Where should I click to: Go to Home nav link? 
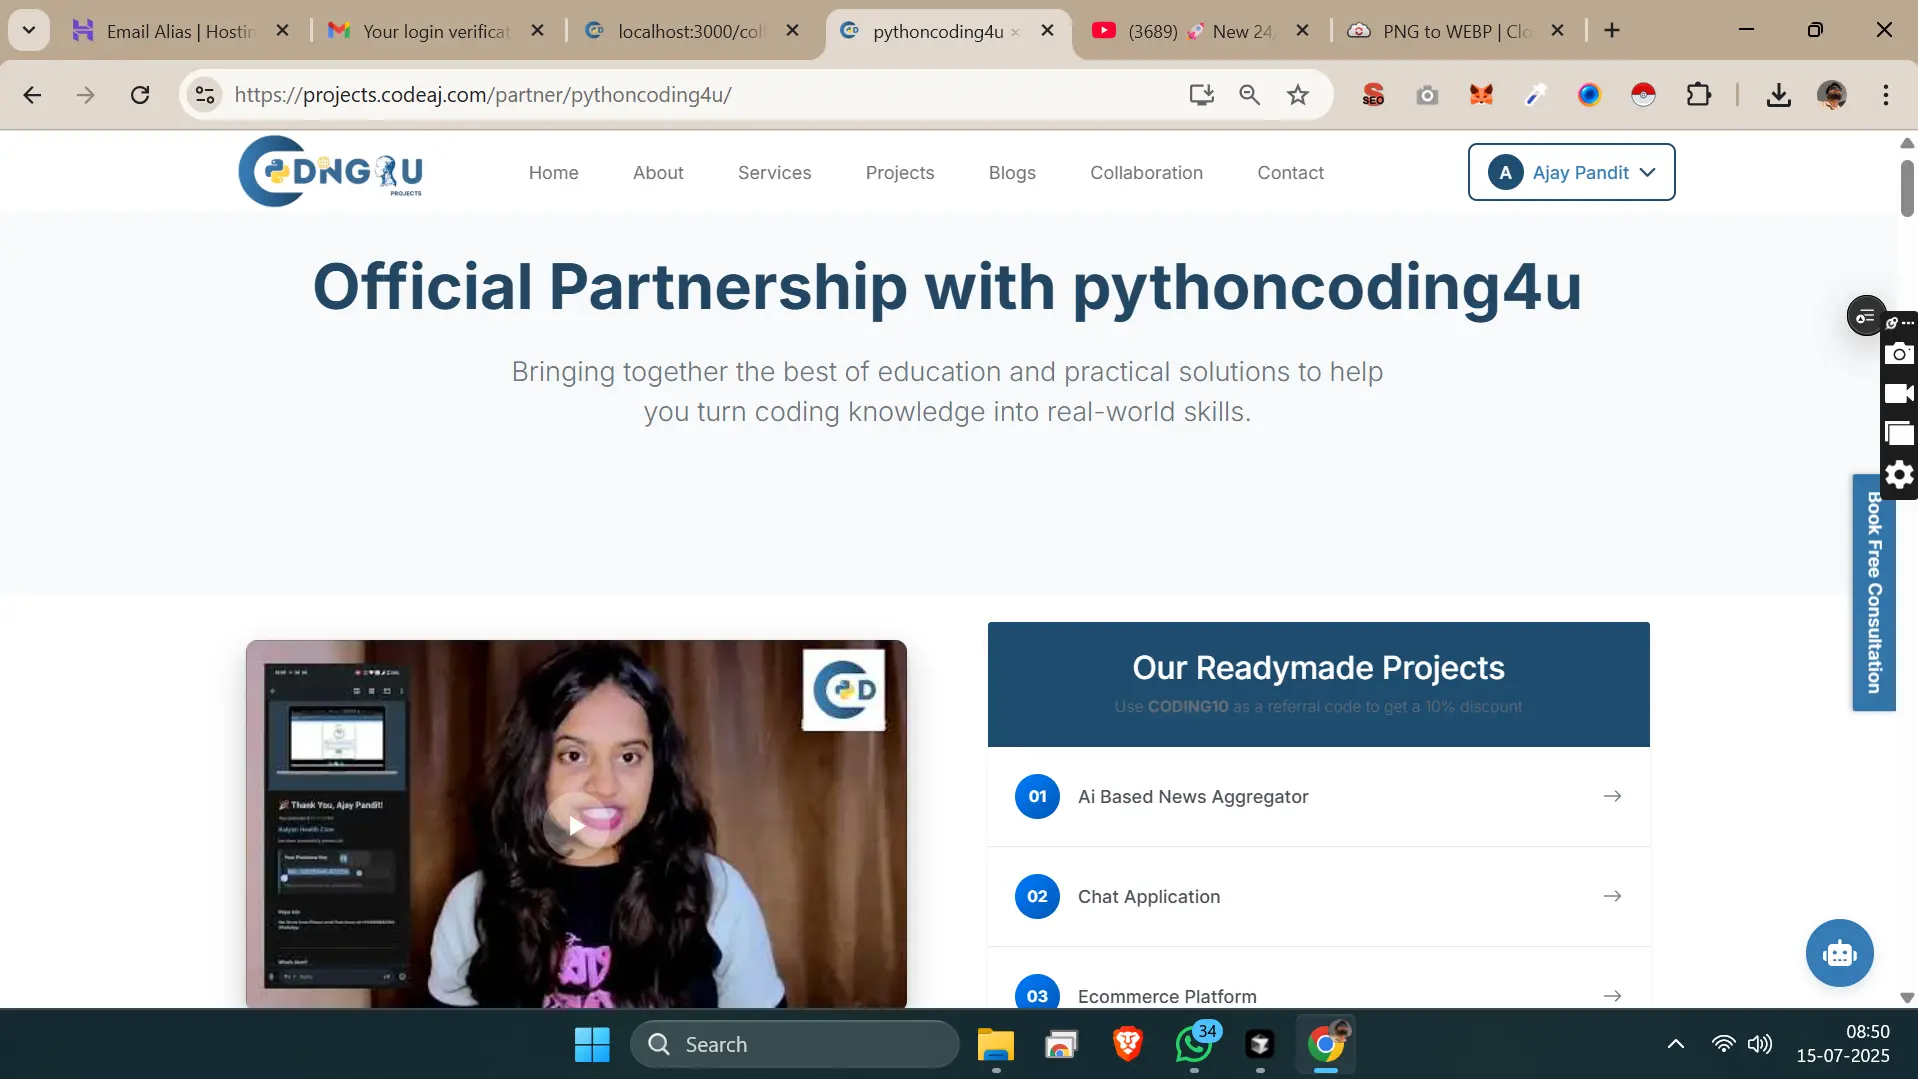coord(553,172)
